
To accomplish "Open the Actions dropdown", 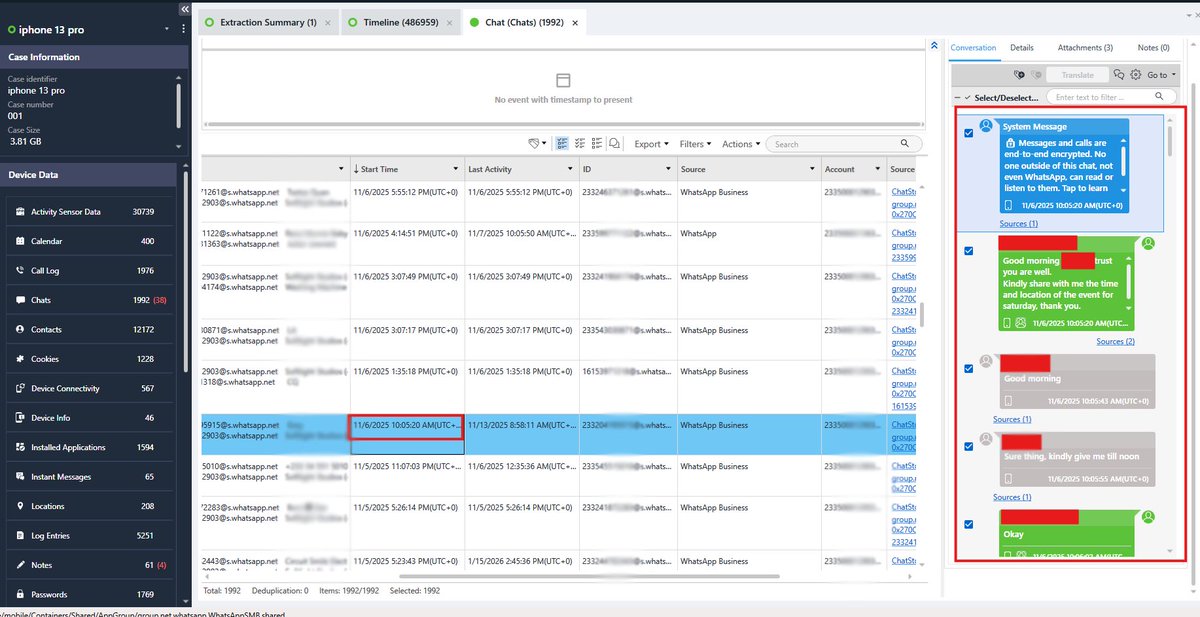I will (741, 144).
